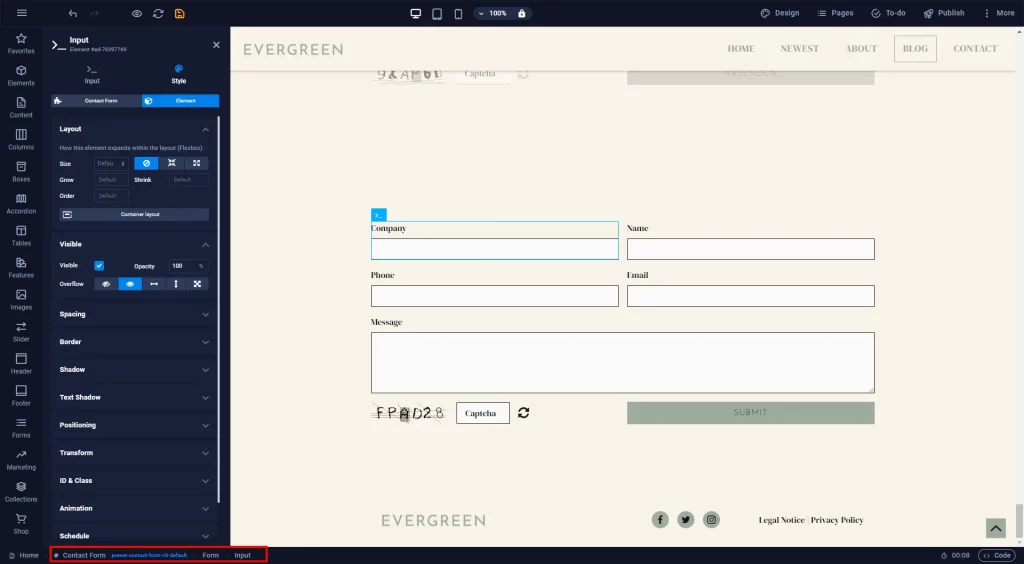Switch to mobile phone viewport icon
This screenshot has height=564, width=1024.
(458, 13)
